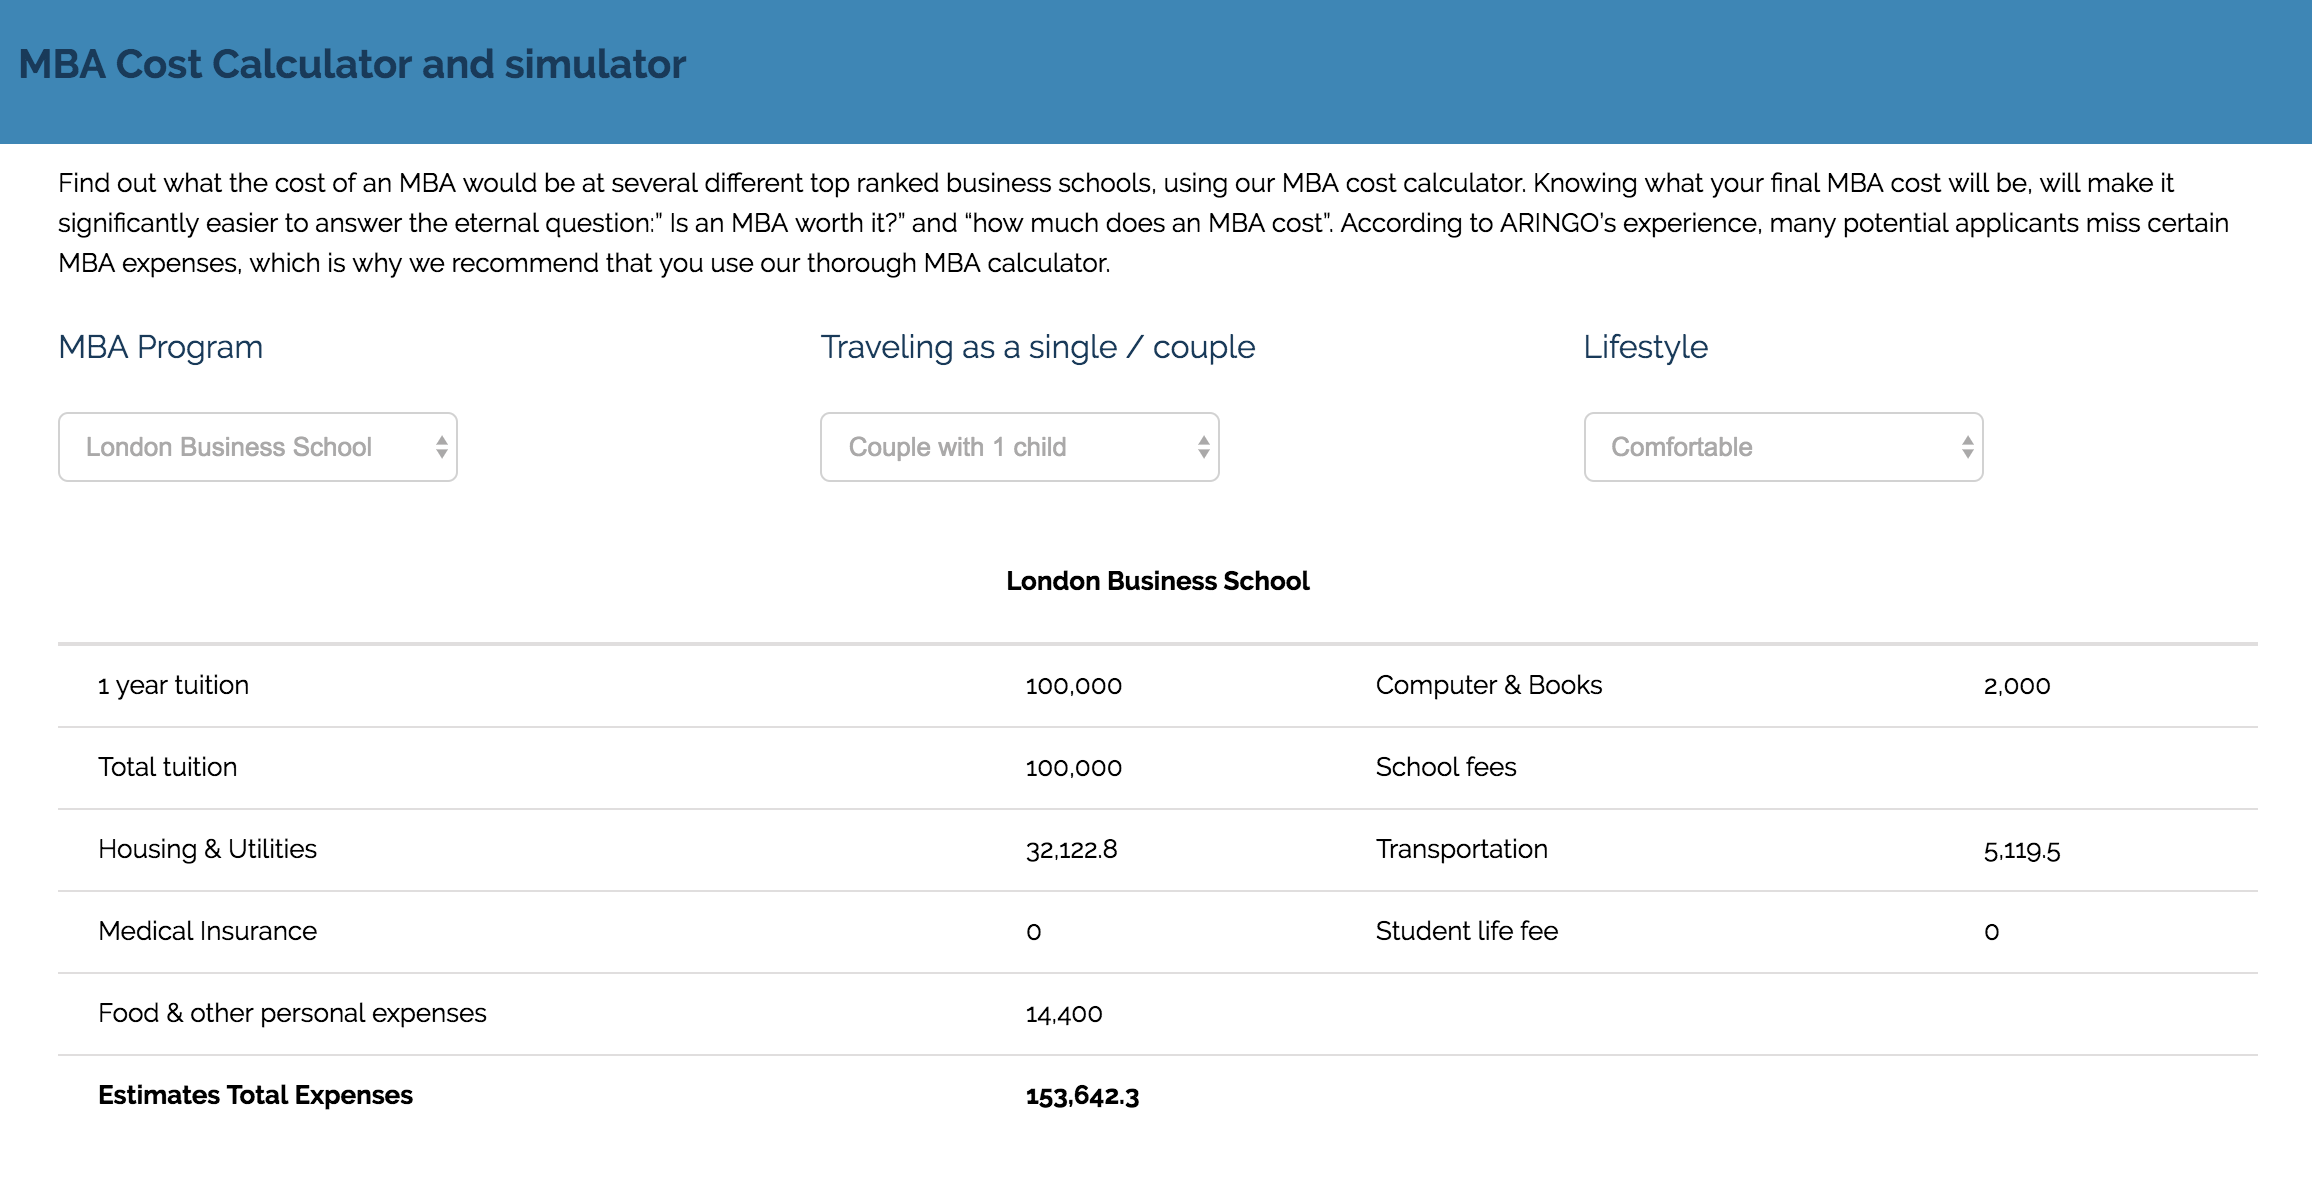Click the School fees label
This screenshot has height=1196, width=2312.
coord(1446,767)
